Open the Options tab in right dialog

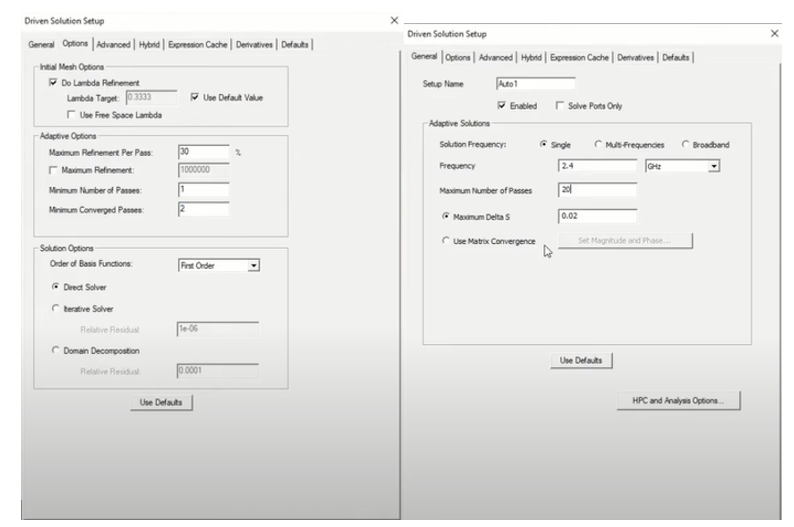click(x=458, y=58)
